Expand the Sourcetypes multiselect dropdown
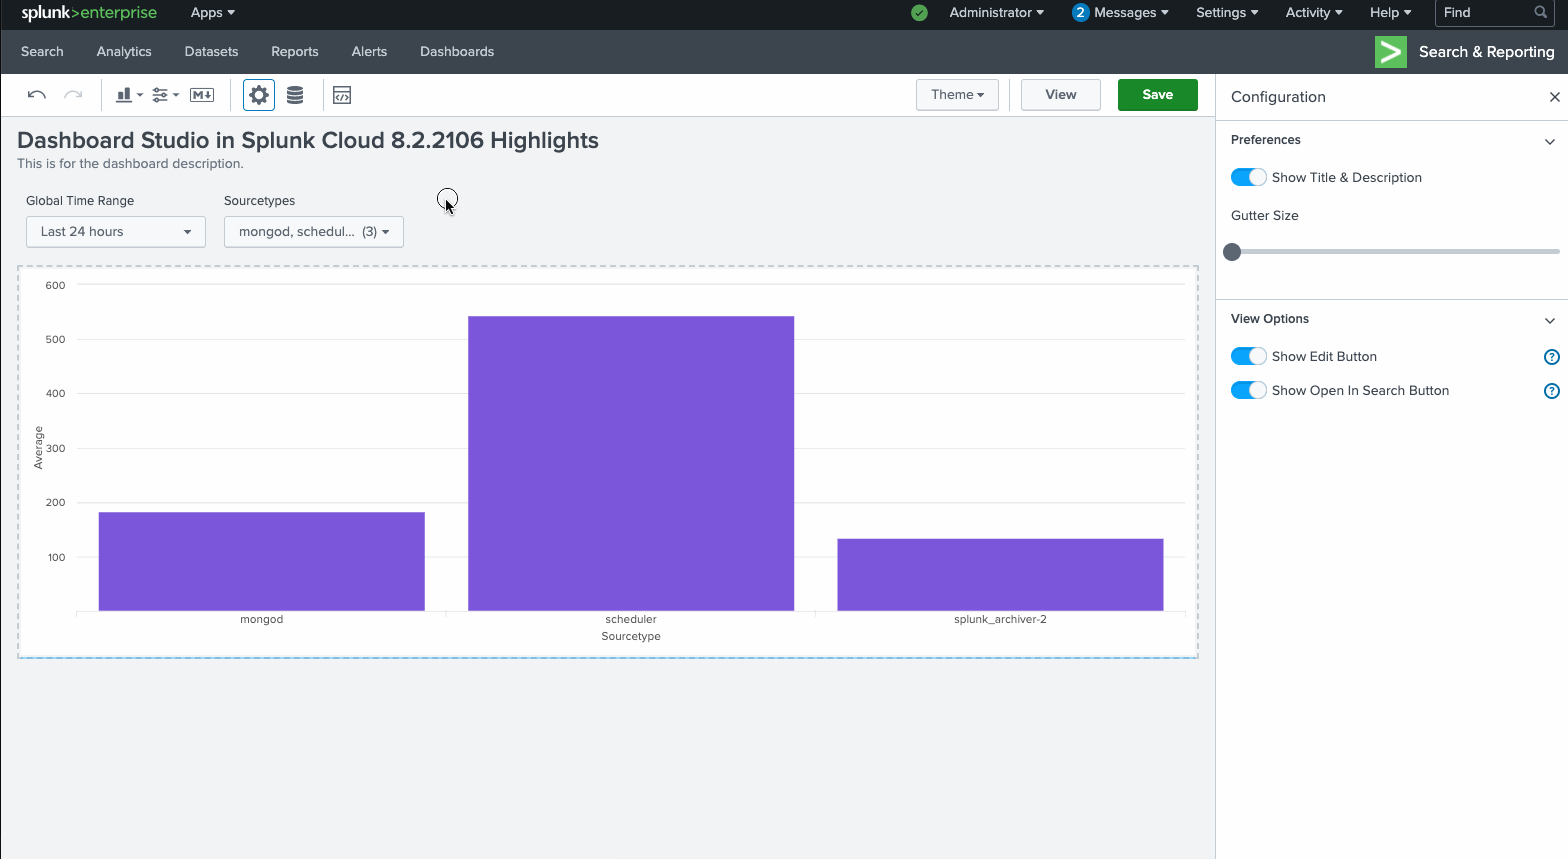 pos(314,231)
